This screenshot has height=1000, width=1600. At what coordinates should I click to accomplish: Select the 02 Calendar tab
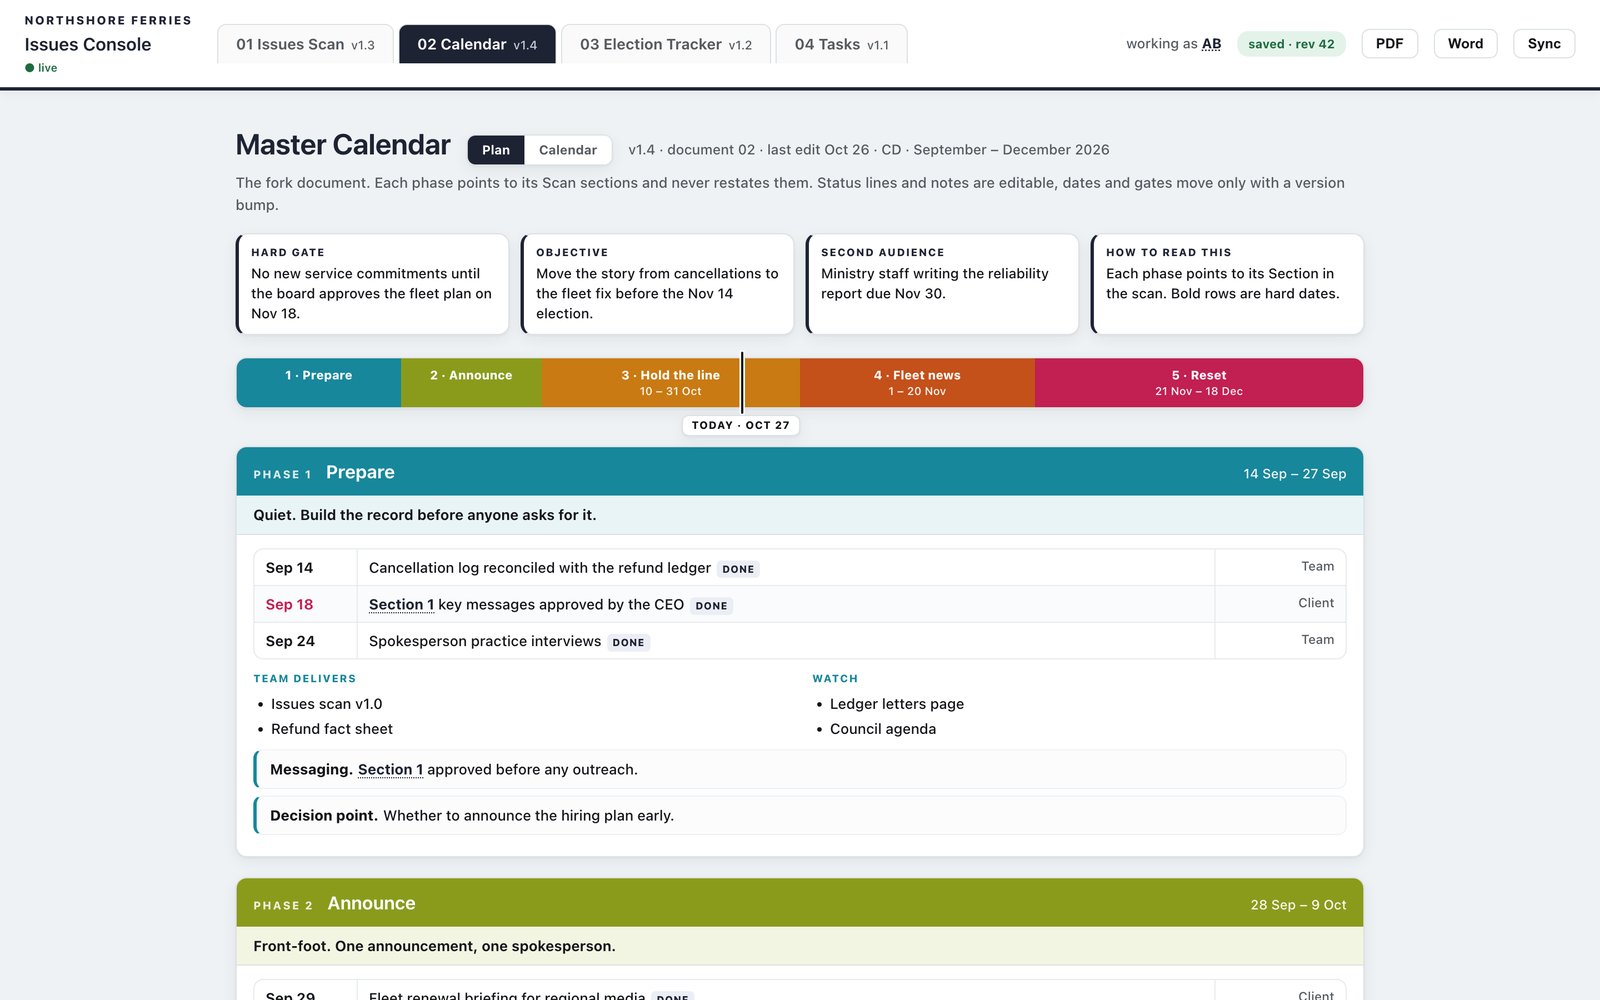click(x=477, y=44)
